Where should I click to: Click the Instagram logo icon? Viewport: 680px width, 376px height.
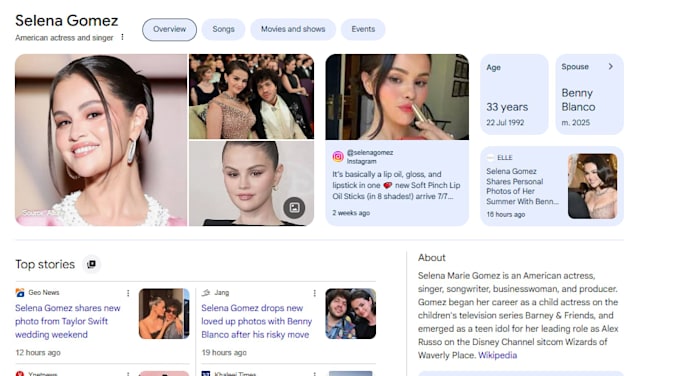pos(338,157)
